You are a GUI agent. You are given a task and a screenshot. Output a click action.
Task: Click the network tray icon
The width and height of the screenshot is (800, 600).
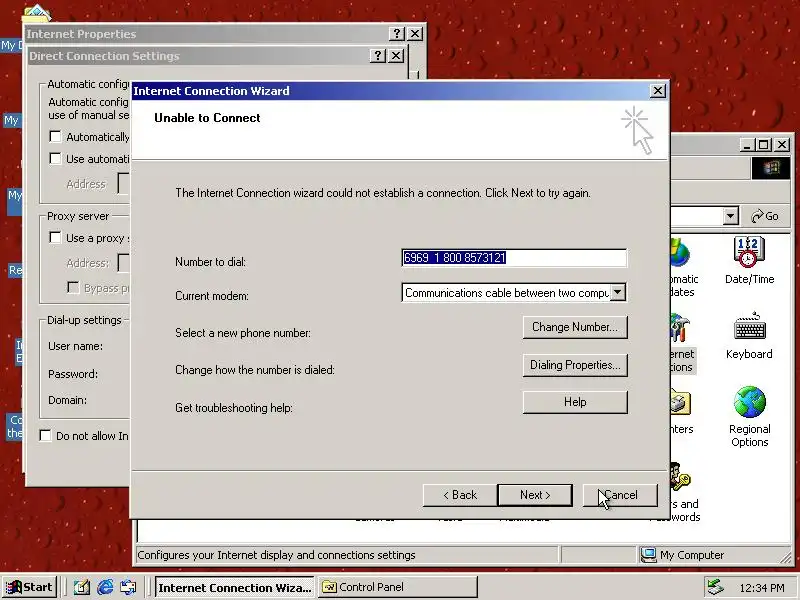(715, 587)
